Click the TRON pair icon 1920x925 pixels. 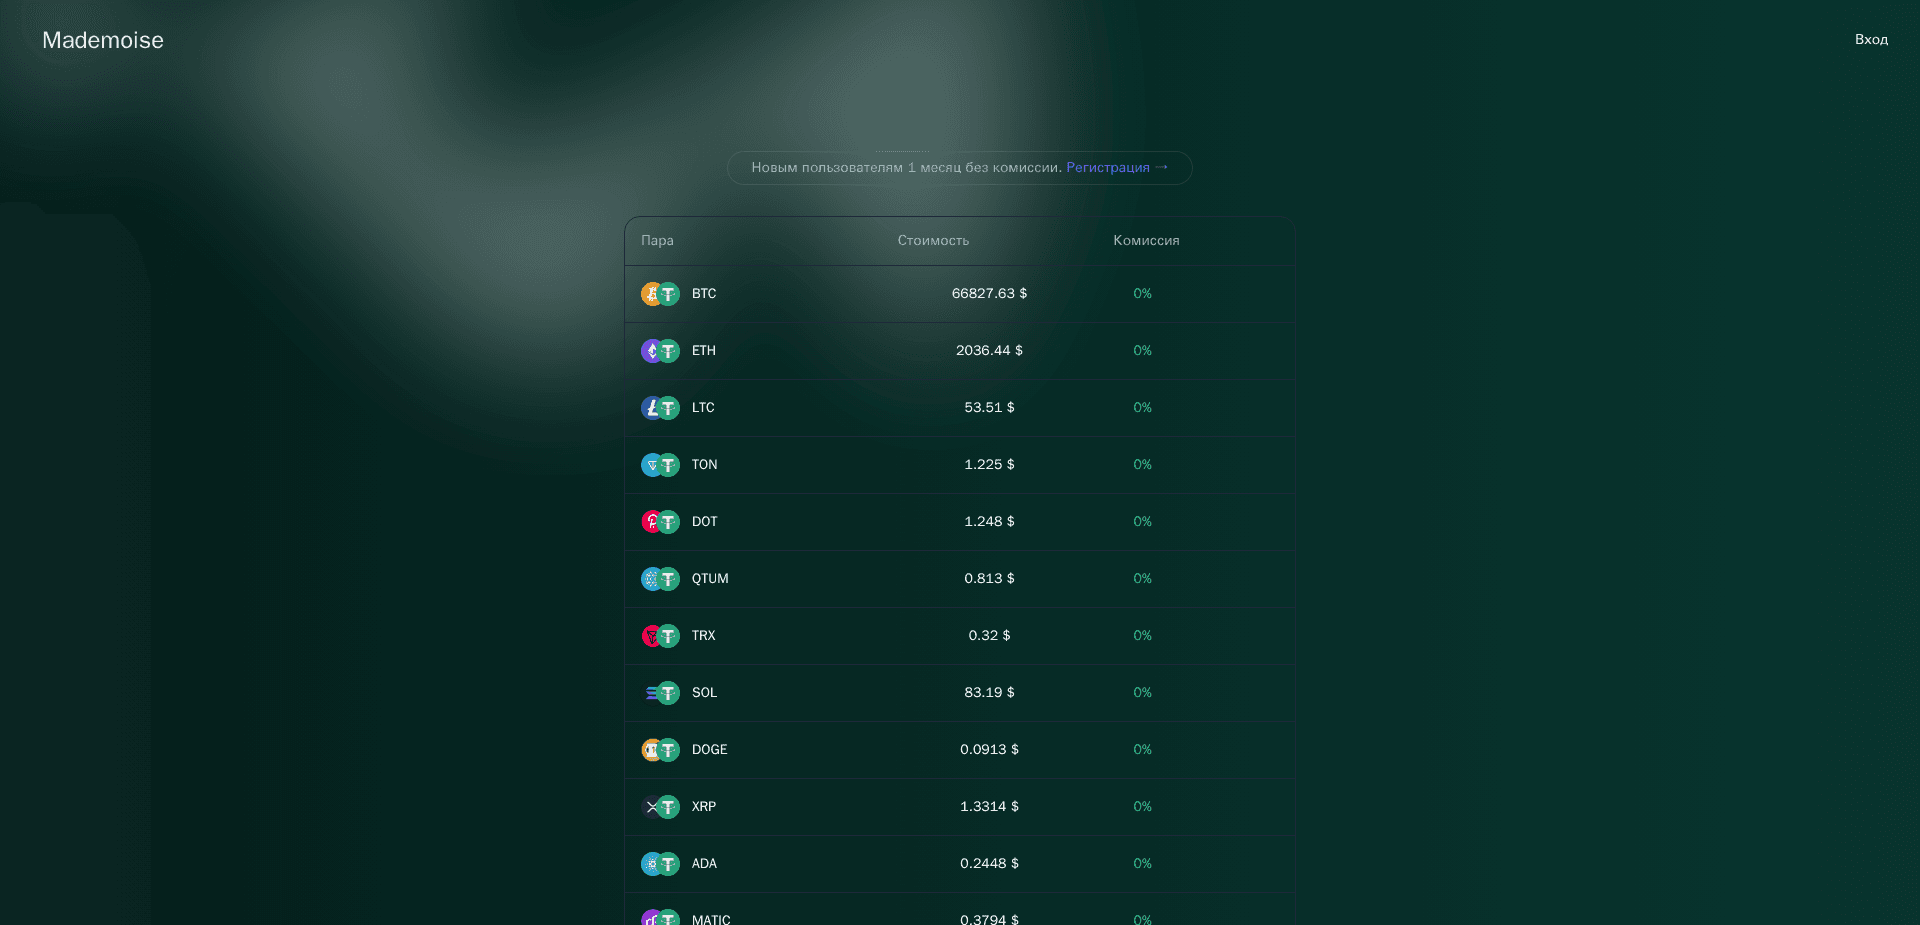[660, 636]
